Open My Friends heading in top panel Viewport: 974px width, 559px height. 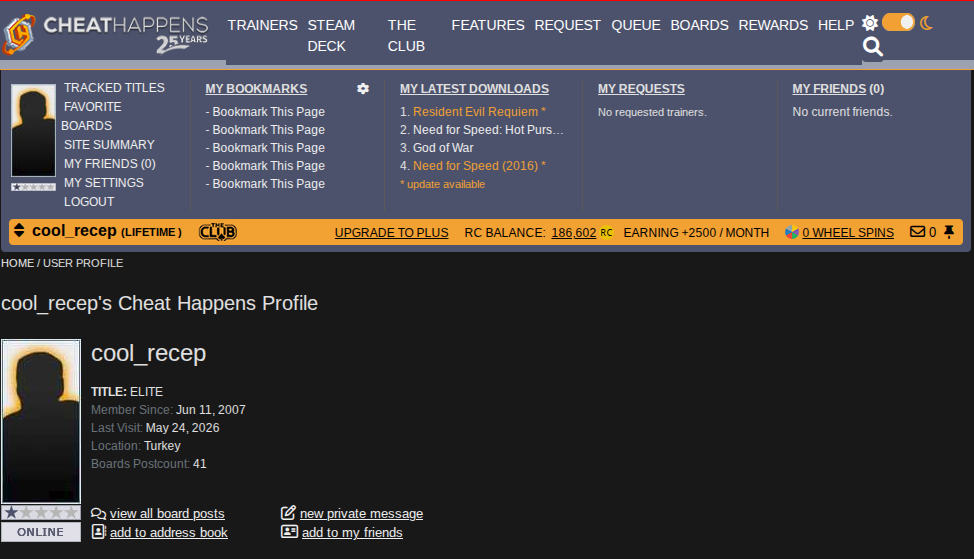pyautogui.click(x=829, y=89)
